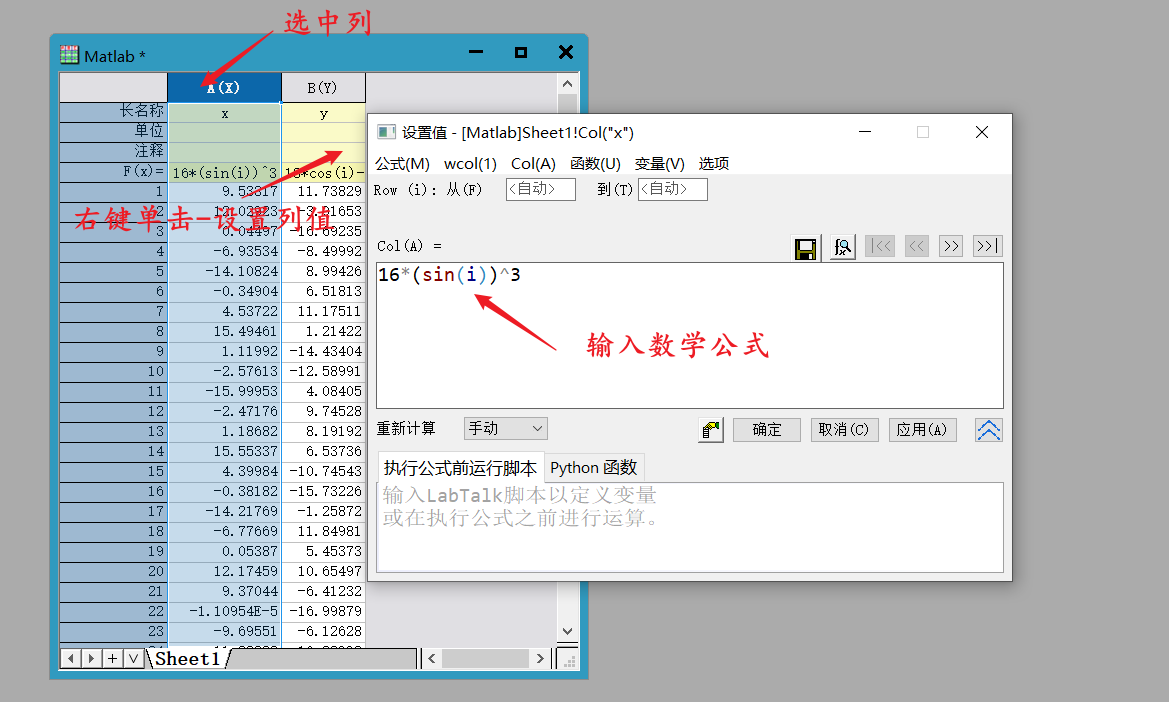Image resolution: width=1169 pixels, height=702 pixels.
Task: Jump to last column with >>| button
Action: coord(987,246)
